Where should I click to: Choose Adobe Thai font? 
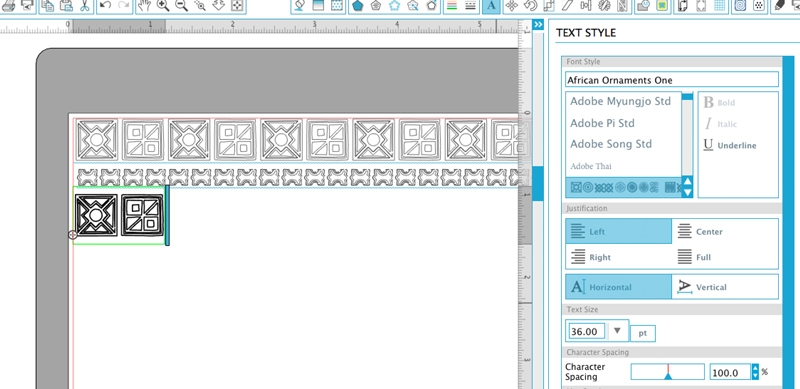tap(591, 166)
